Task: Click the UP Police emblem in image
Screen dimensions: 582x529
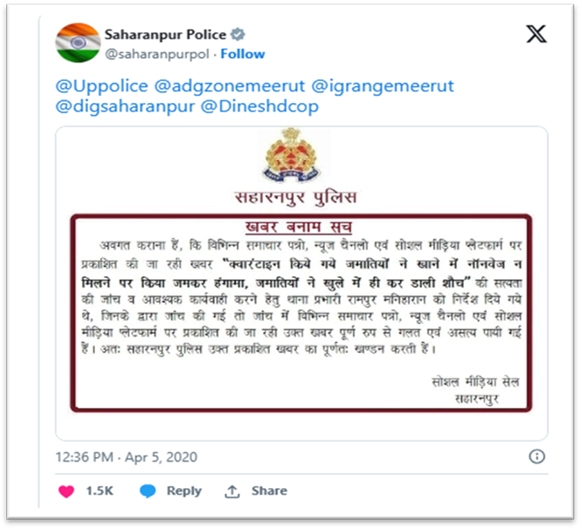Action: click(x=291, y=155)
